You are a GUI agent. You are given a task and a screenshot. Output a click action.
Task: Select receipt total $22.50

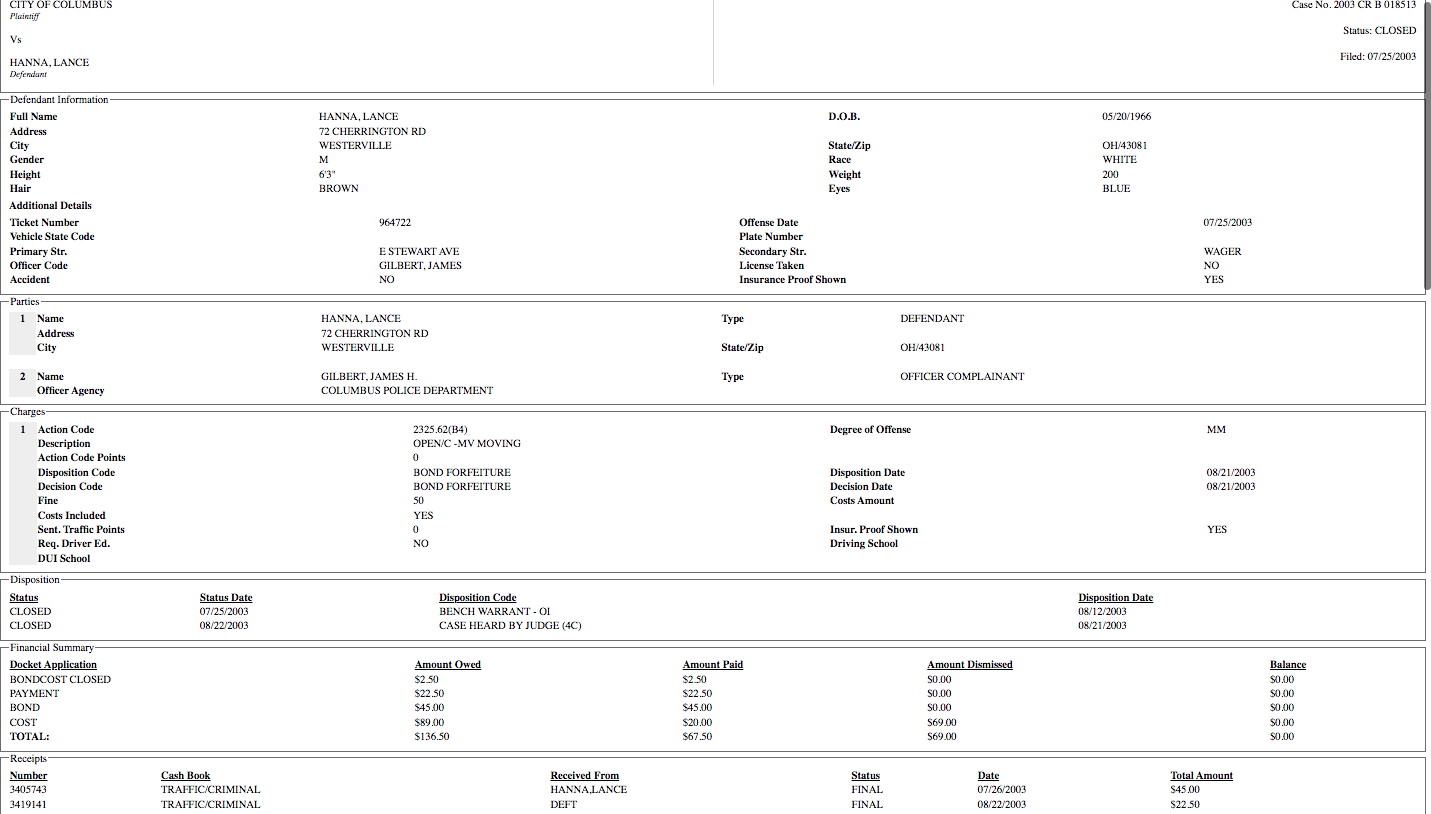point(1186,805)
